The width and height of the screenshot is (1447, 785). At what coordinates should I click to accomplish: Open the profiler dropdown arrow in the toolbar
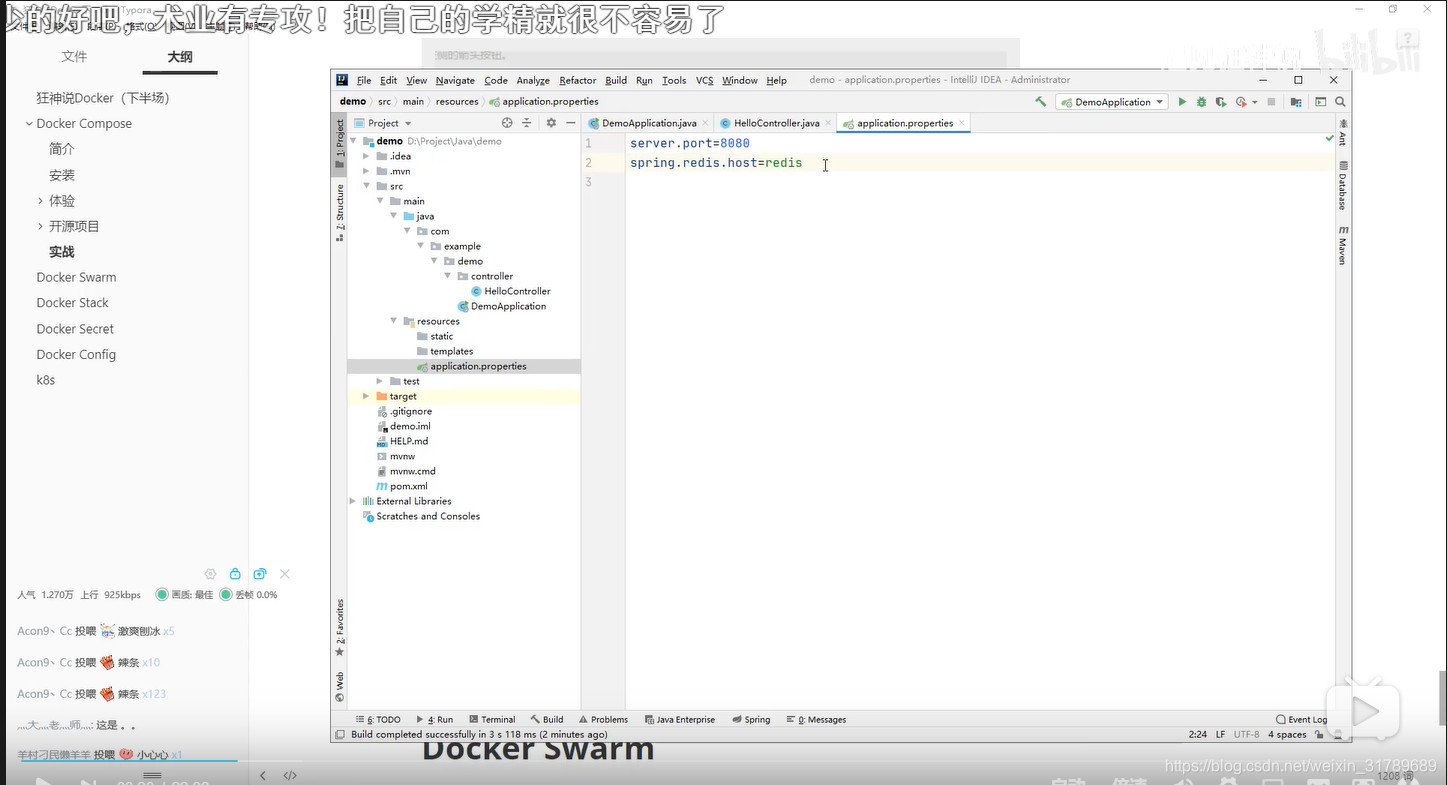coord(1255,102)
